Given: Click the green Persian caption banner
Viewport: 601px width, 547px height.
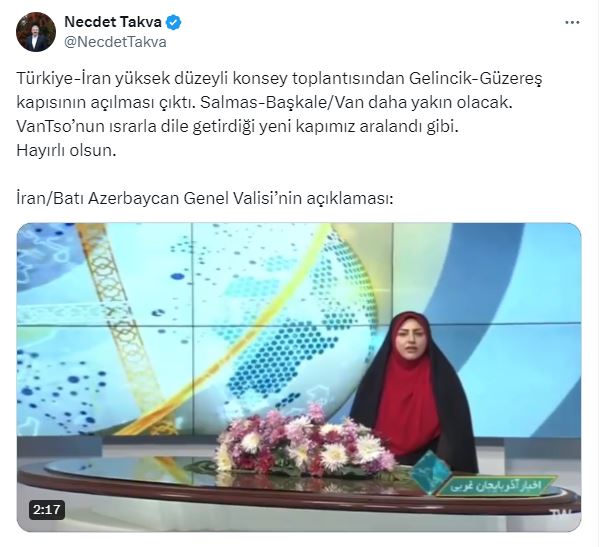Looking at the screenshot, I should point(497,486).
